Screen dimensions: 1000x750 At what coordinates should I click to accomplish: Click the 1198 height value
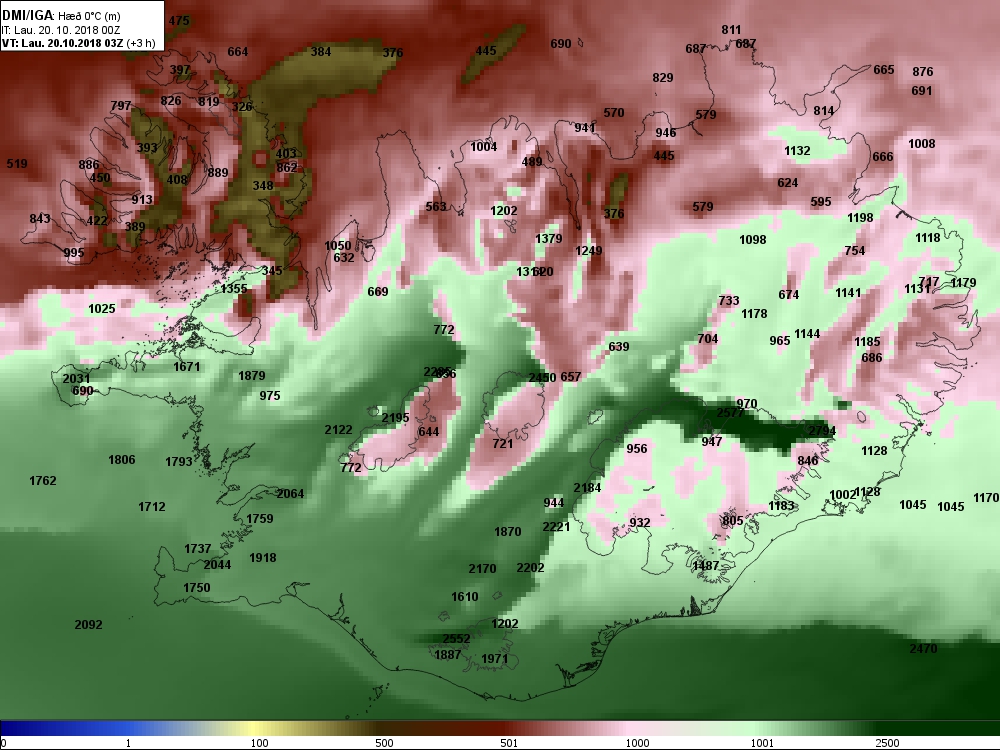860,218
